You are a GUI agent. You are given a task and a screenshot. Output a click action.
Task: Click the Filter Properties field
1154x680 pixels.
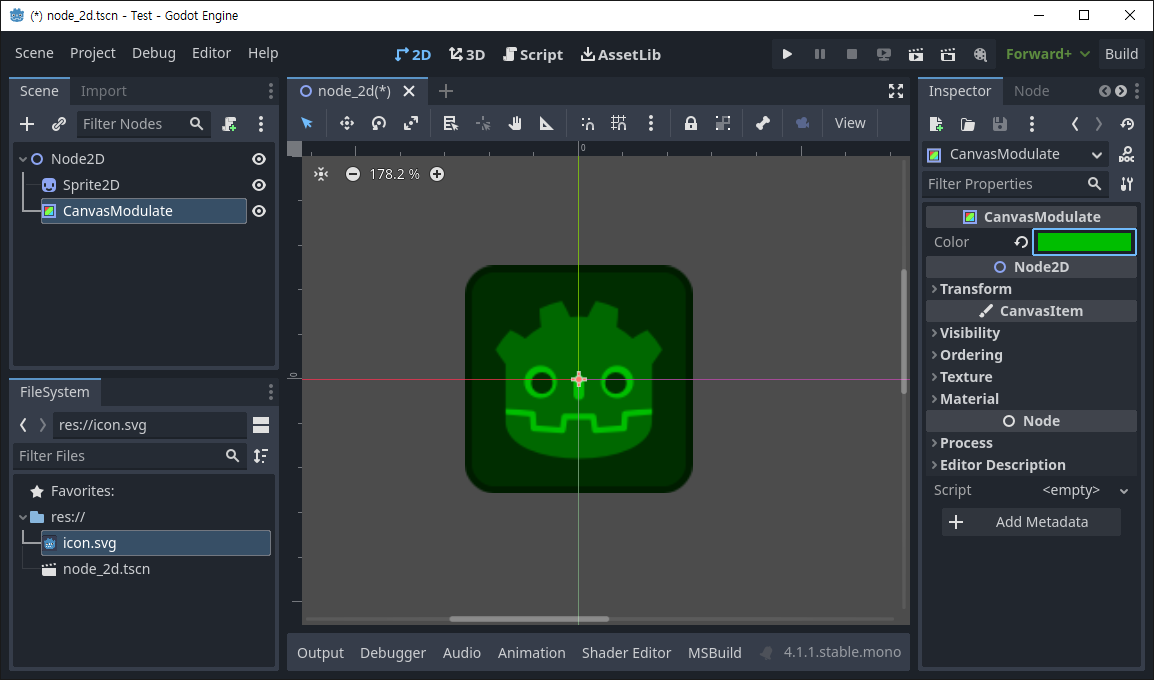(x=1015, y=184)
